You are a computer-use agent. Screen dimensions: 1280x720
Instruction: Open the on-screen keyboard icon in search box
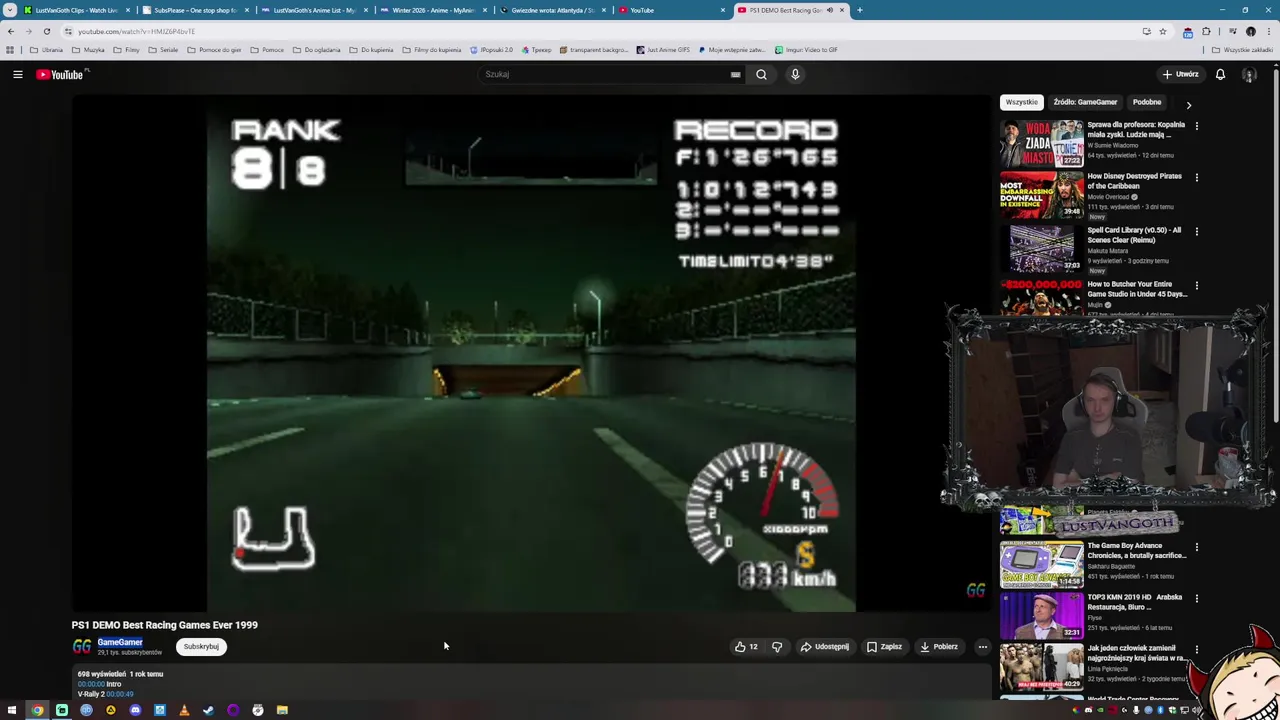735,74
